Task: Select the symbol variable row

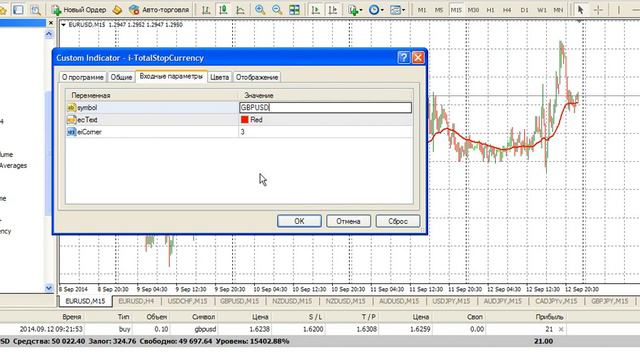Action: (x=152, y=107)
